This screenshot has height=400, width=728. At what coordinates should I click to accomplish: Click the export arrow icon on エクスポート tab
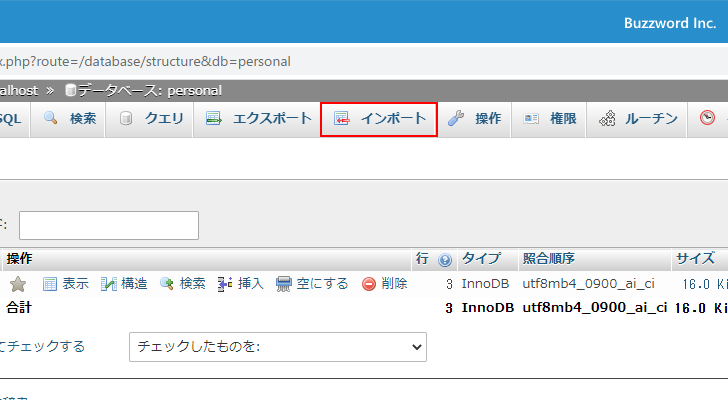214,118
